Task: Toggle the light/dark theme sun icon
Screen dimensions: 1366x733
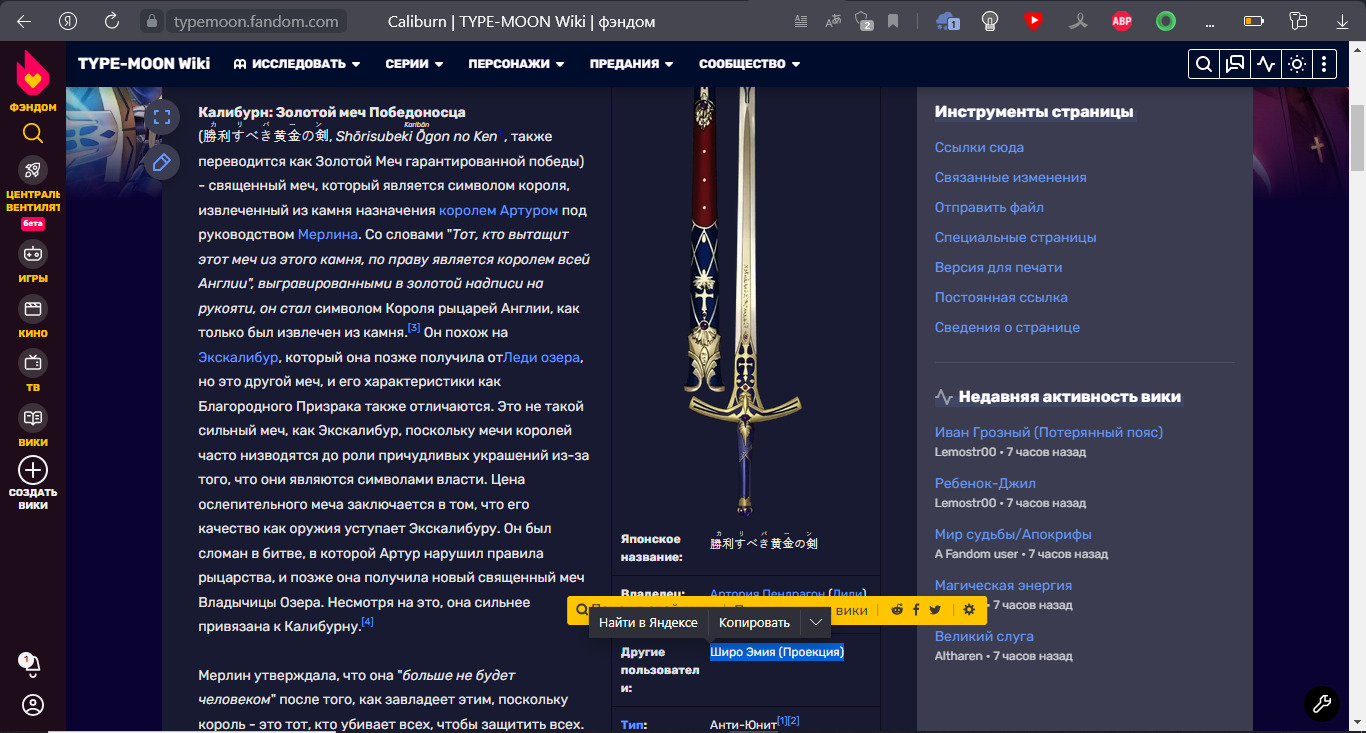Action: coord(1297,64)
